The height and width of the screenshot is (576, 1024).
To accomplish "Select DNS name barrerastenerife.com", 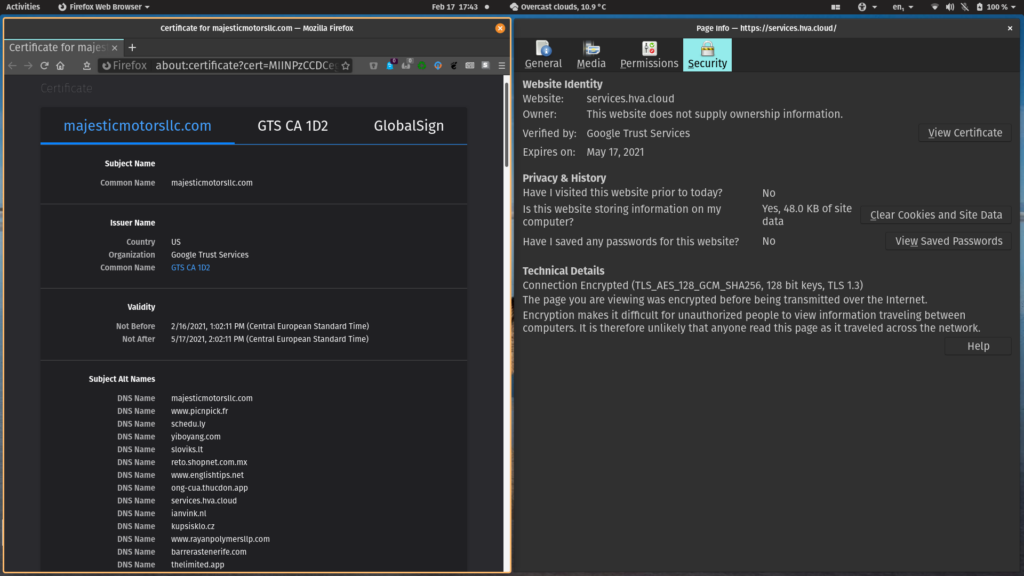I will pyautogui.click(x=209, y=552).
